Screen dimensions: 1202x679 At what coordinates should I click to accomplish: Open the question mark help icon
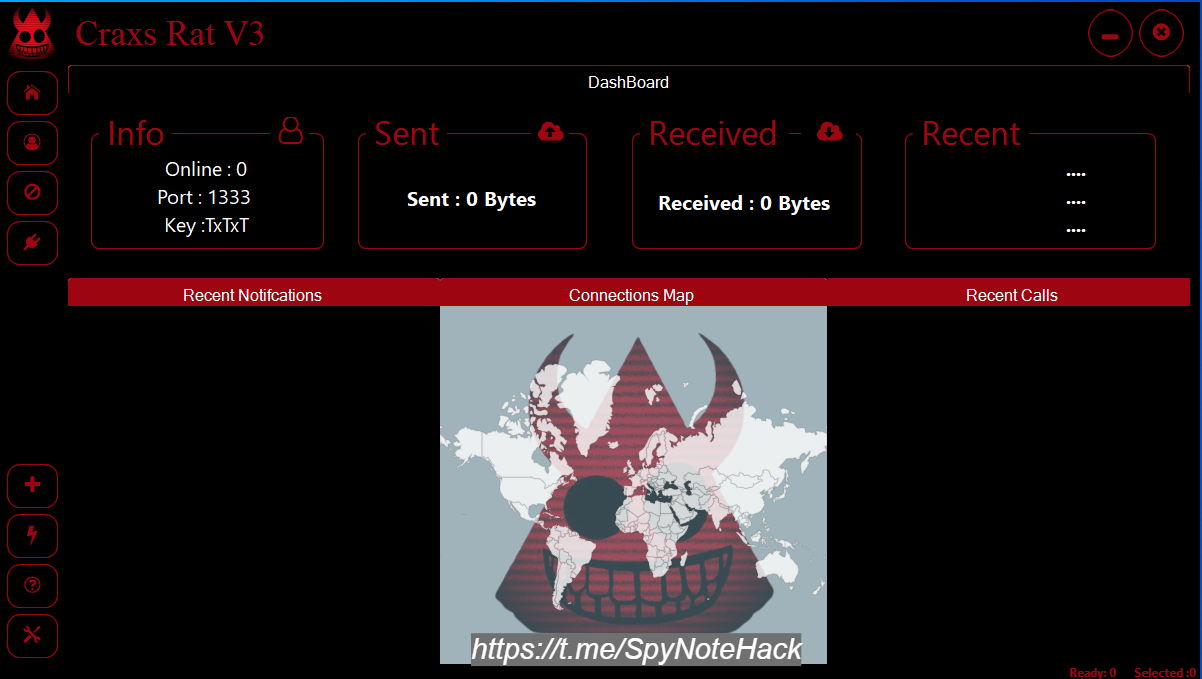point(32,585)
